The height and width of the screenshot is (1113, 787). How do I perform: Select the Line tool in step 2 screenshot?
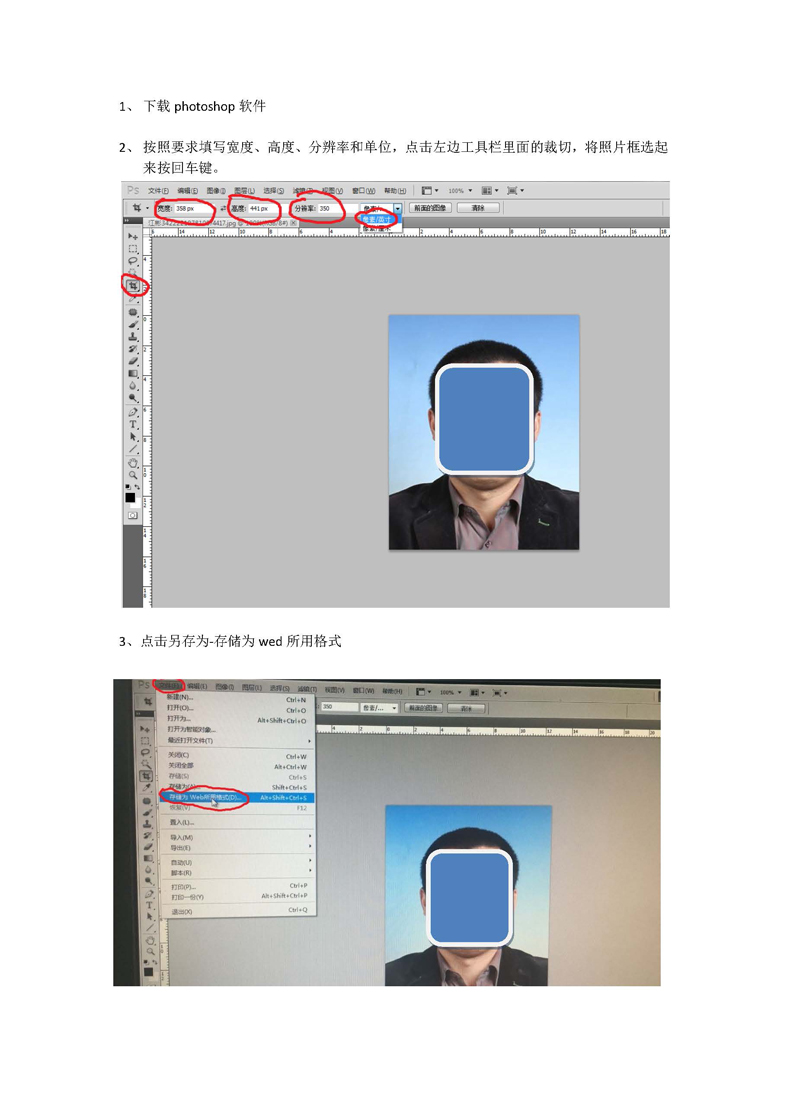tap(133, 447)
